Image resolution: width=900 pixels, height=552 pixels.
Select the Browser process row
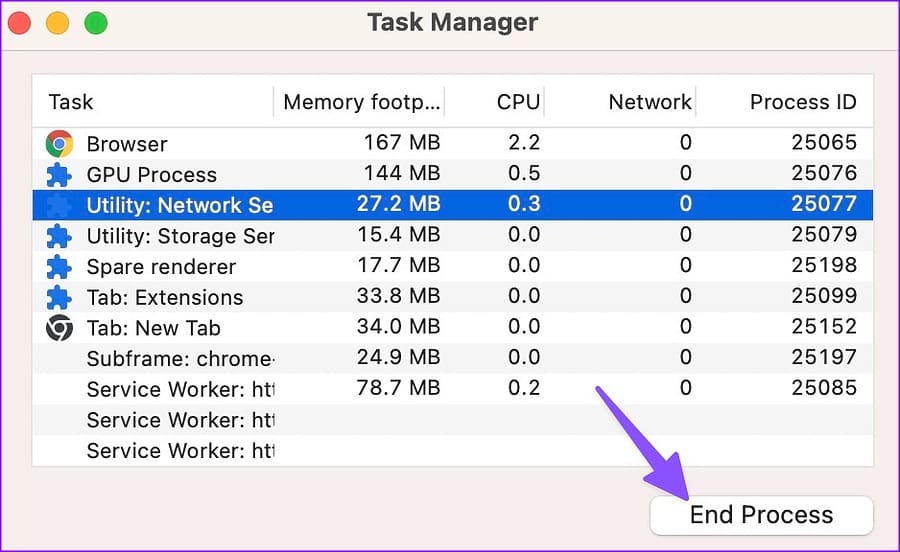(453, 143)
